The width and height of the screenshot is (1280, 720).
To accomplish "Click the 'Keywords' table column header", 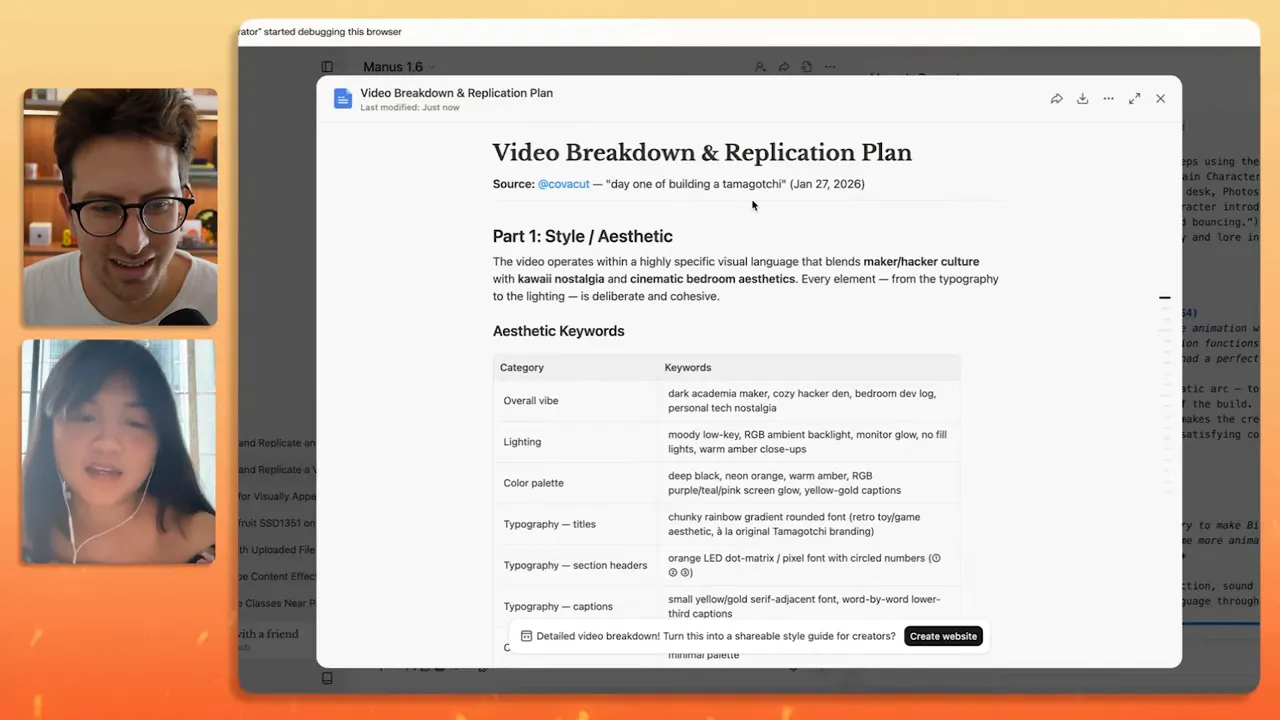I will pyautogui.click(x=688, y=367).
